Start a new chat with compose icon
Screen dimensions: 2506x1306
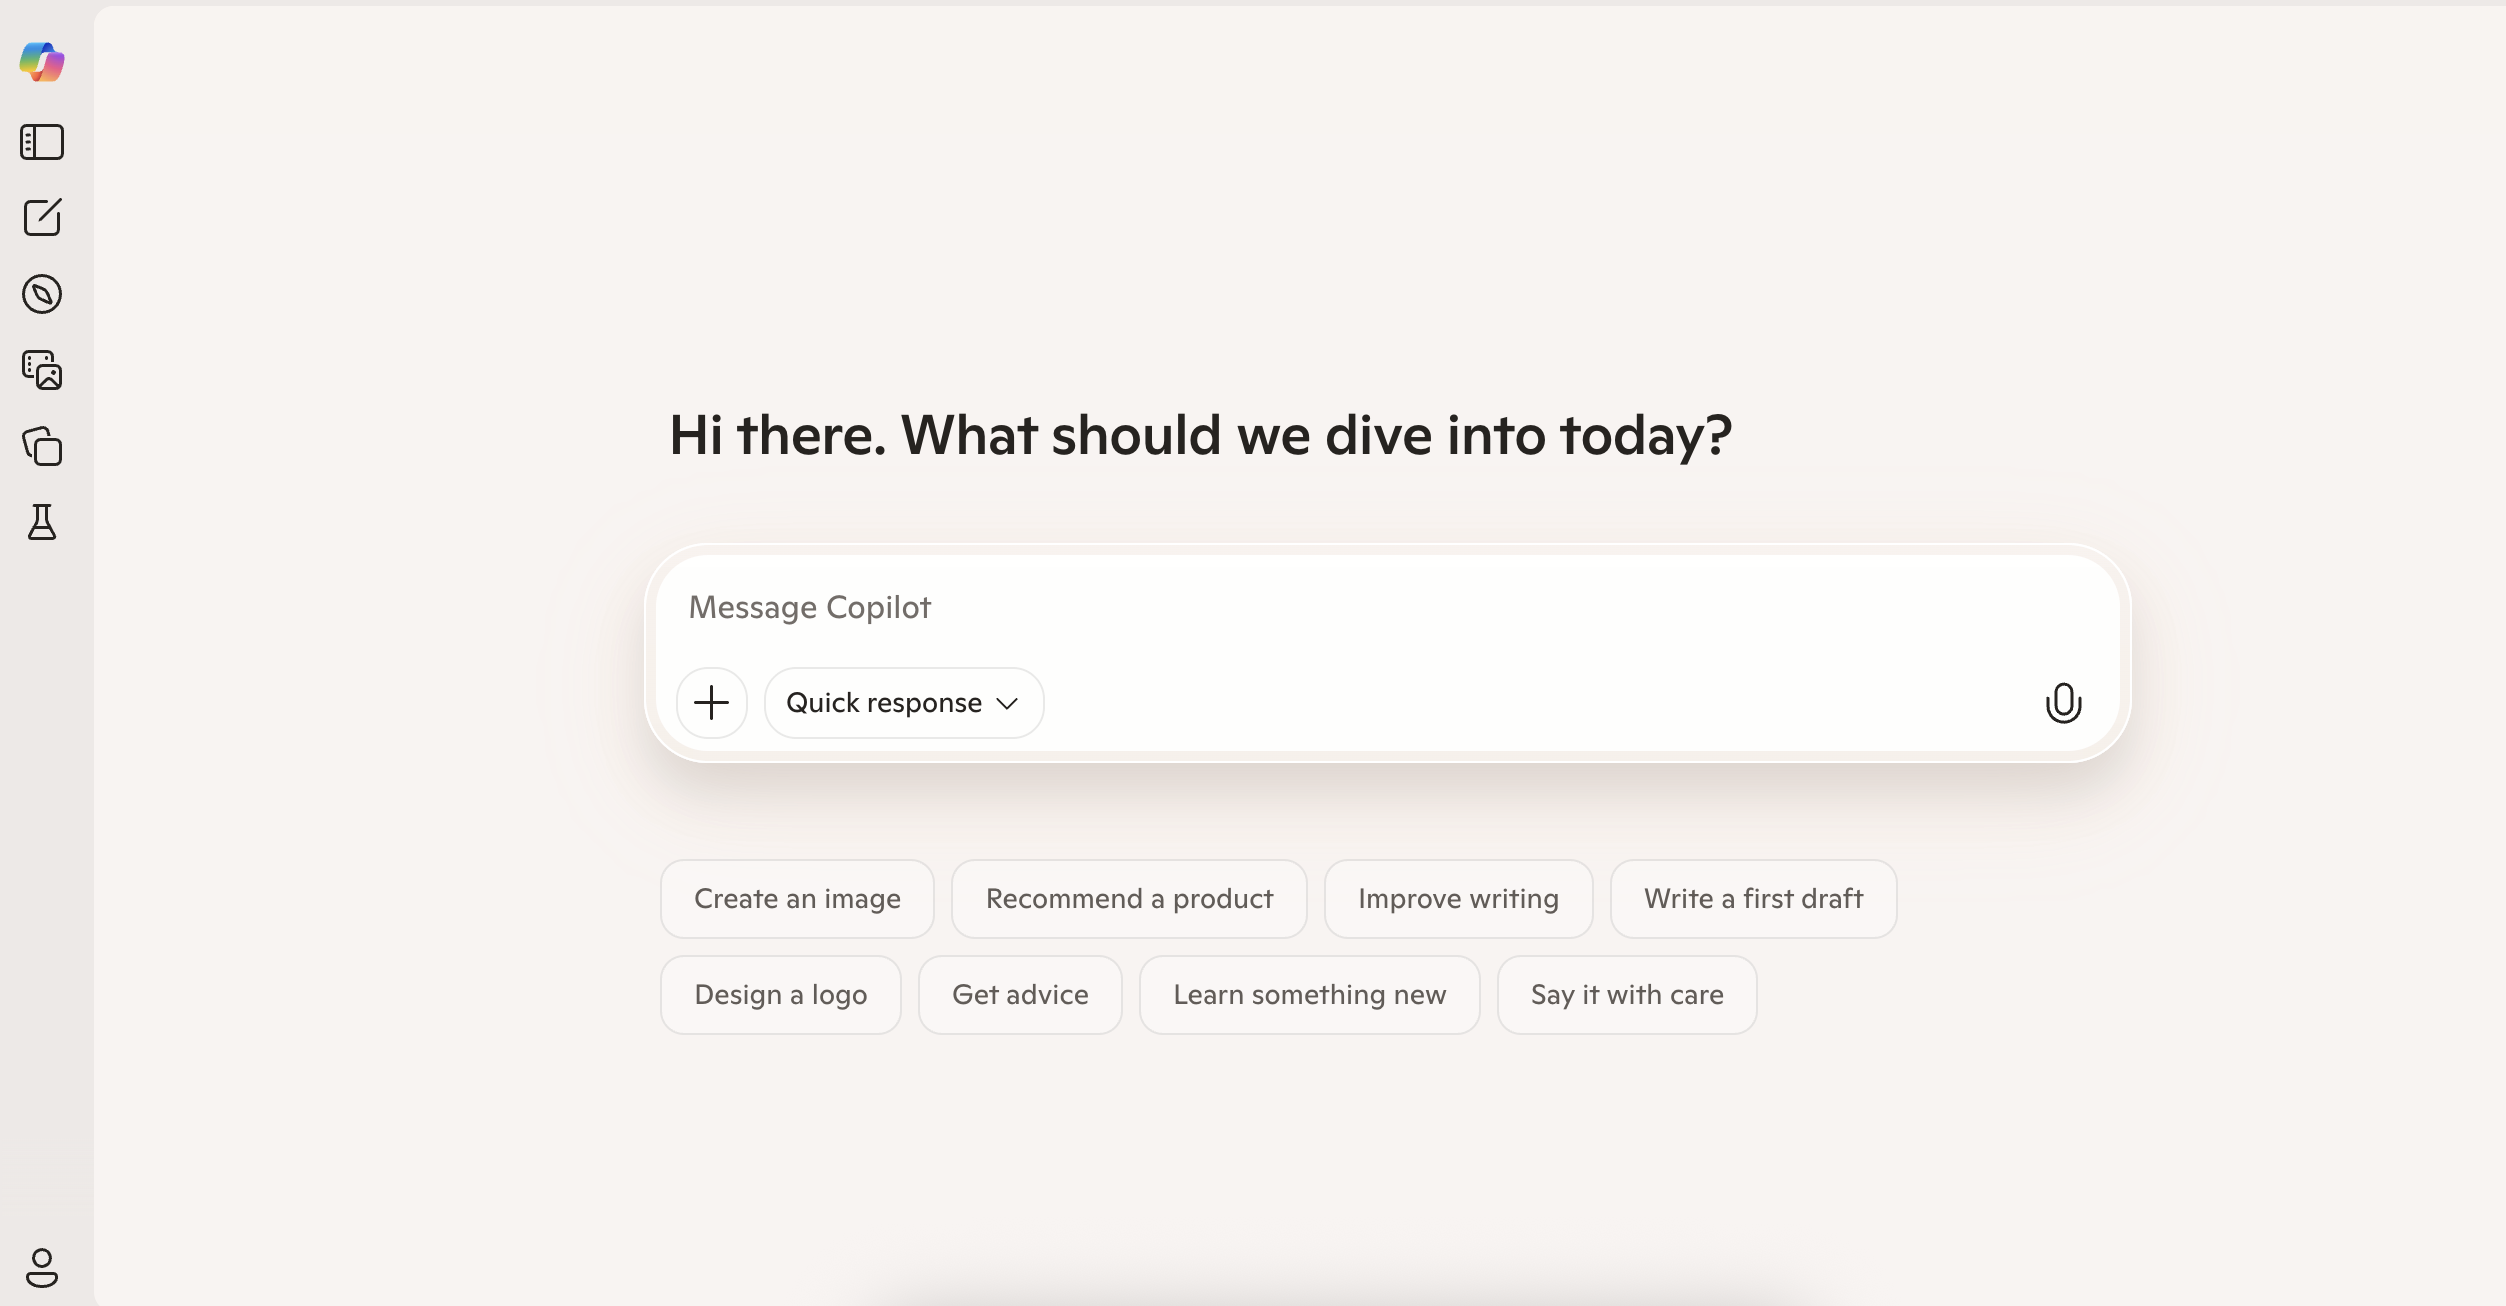[x=42, y=217]
